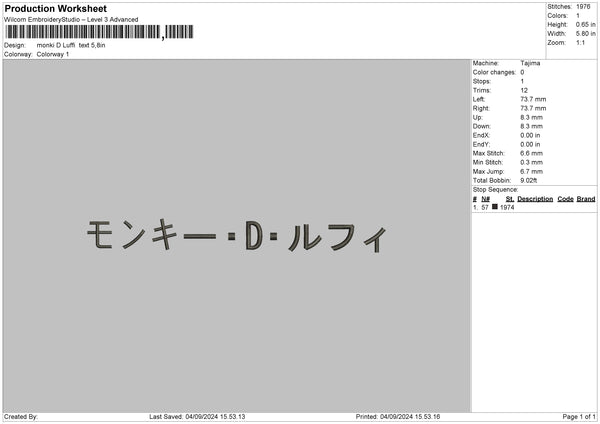Click 'Wilcom EmbroideryStudio – Level 3 Advanced' text
Image resolution: width=600 pixels, height=424 pixels.
pyautogui.click(x=71, y=20)
